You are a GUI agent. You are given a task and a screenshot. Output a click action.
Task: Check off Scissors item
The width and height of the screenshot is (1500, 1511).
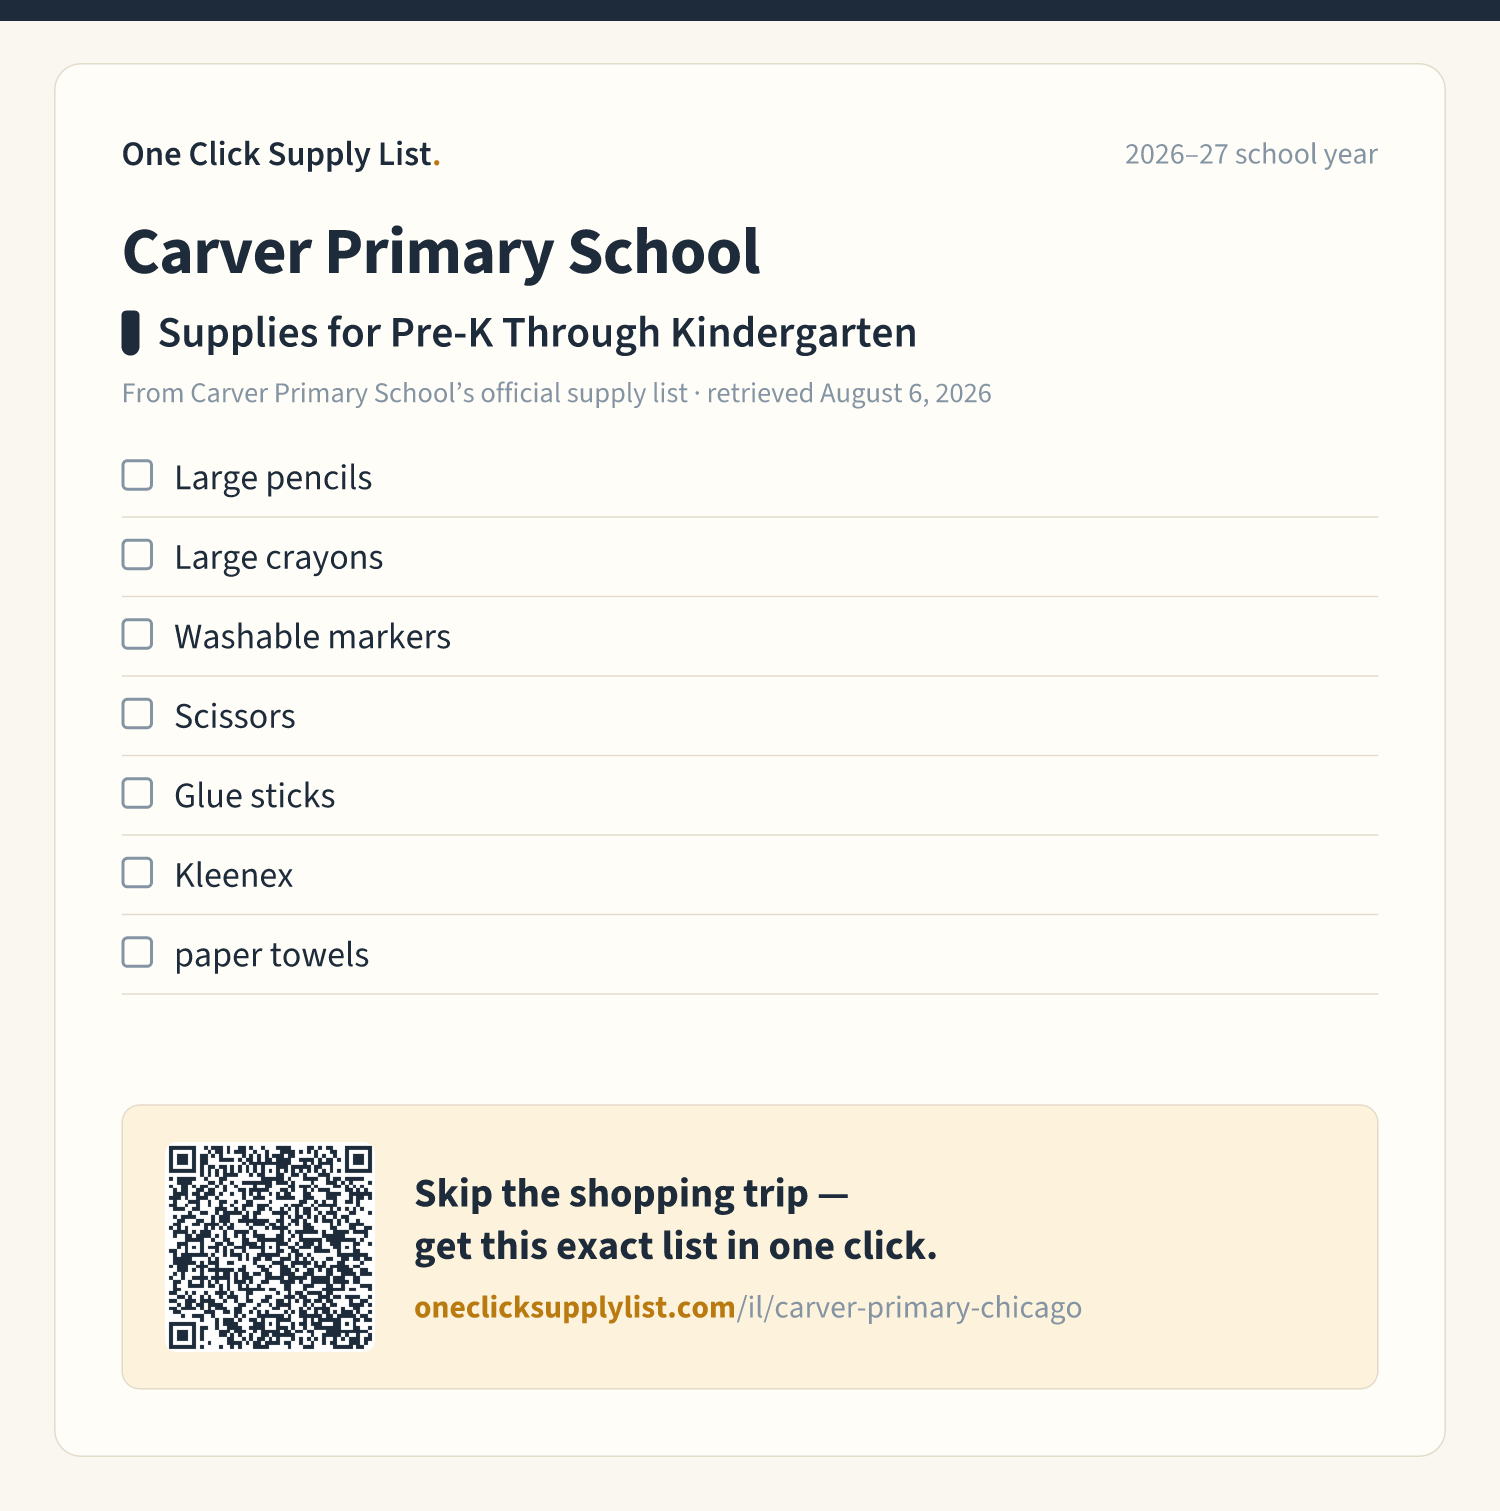coord(137,714)
